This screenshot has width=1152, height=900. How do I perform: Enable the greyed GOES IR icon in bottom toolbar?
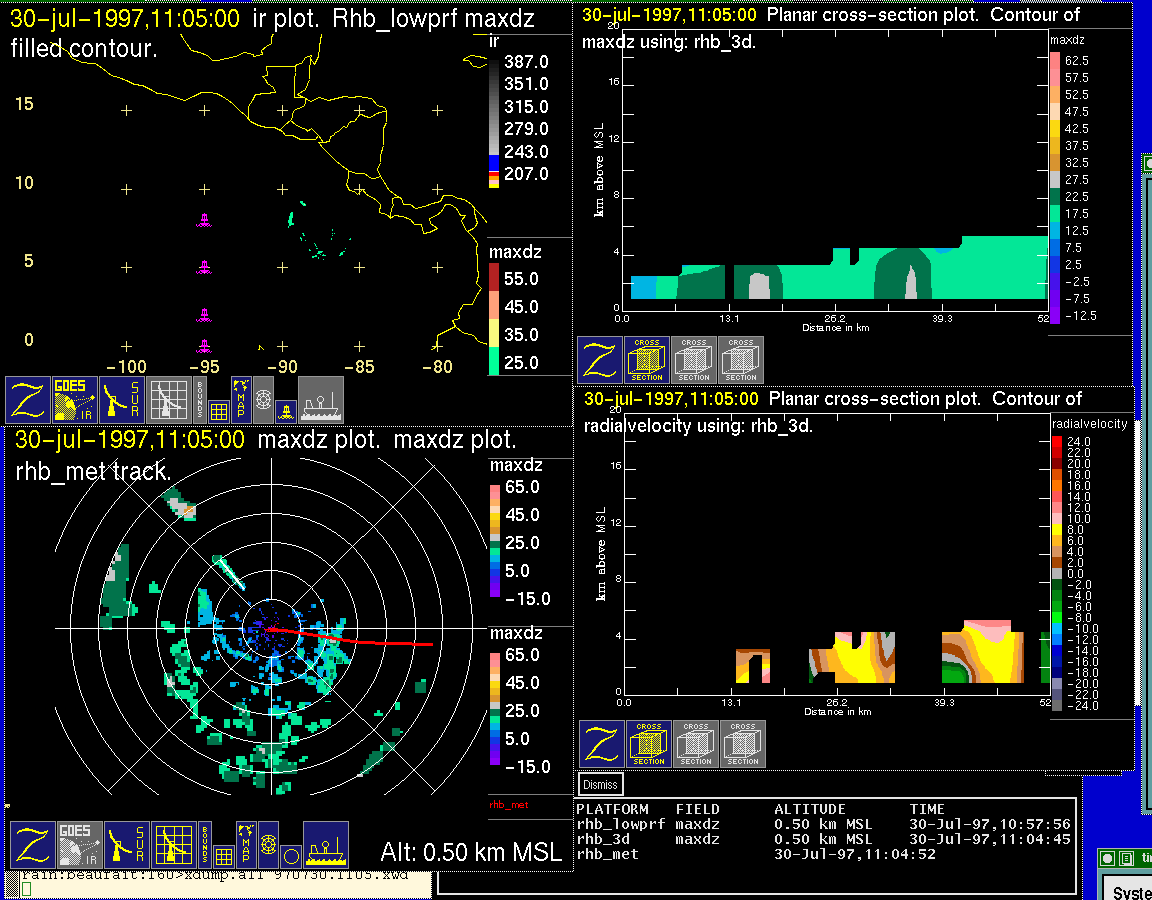coord(77,845)
